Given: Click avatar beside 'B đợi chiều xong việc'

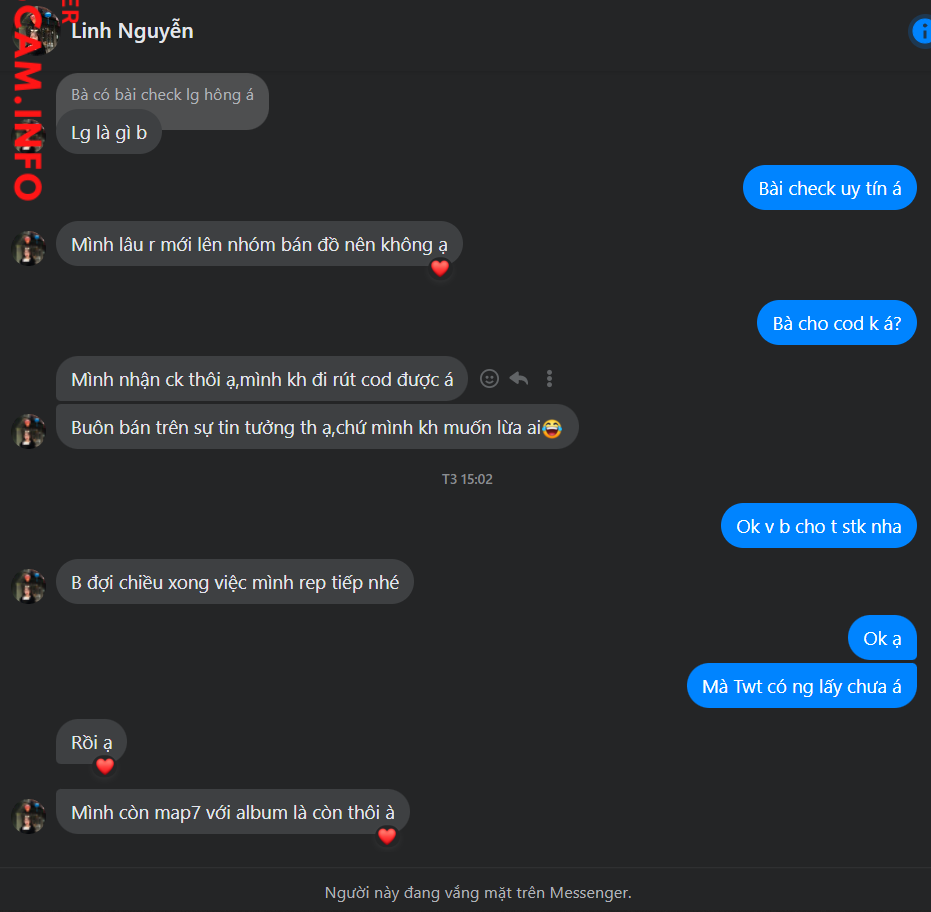Looking at the screenshot, I should (28, 586).
